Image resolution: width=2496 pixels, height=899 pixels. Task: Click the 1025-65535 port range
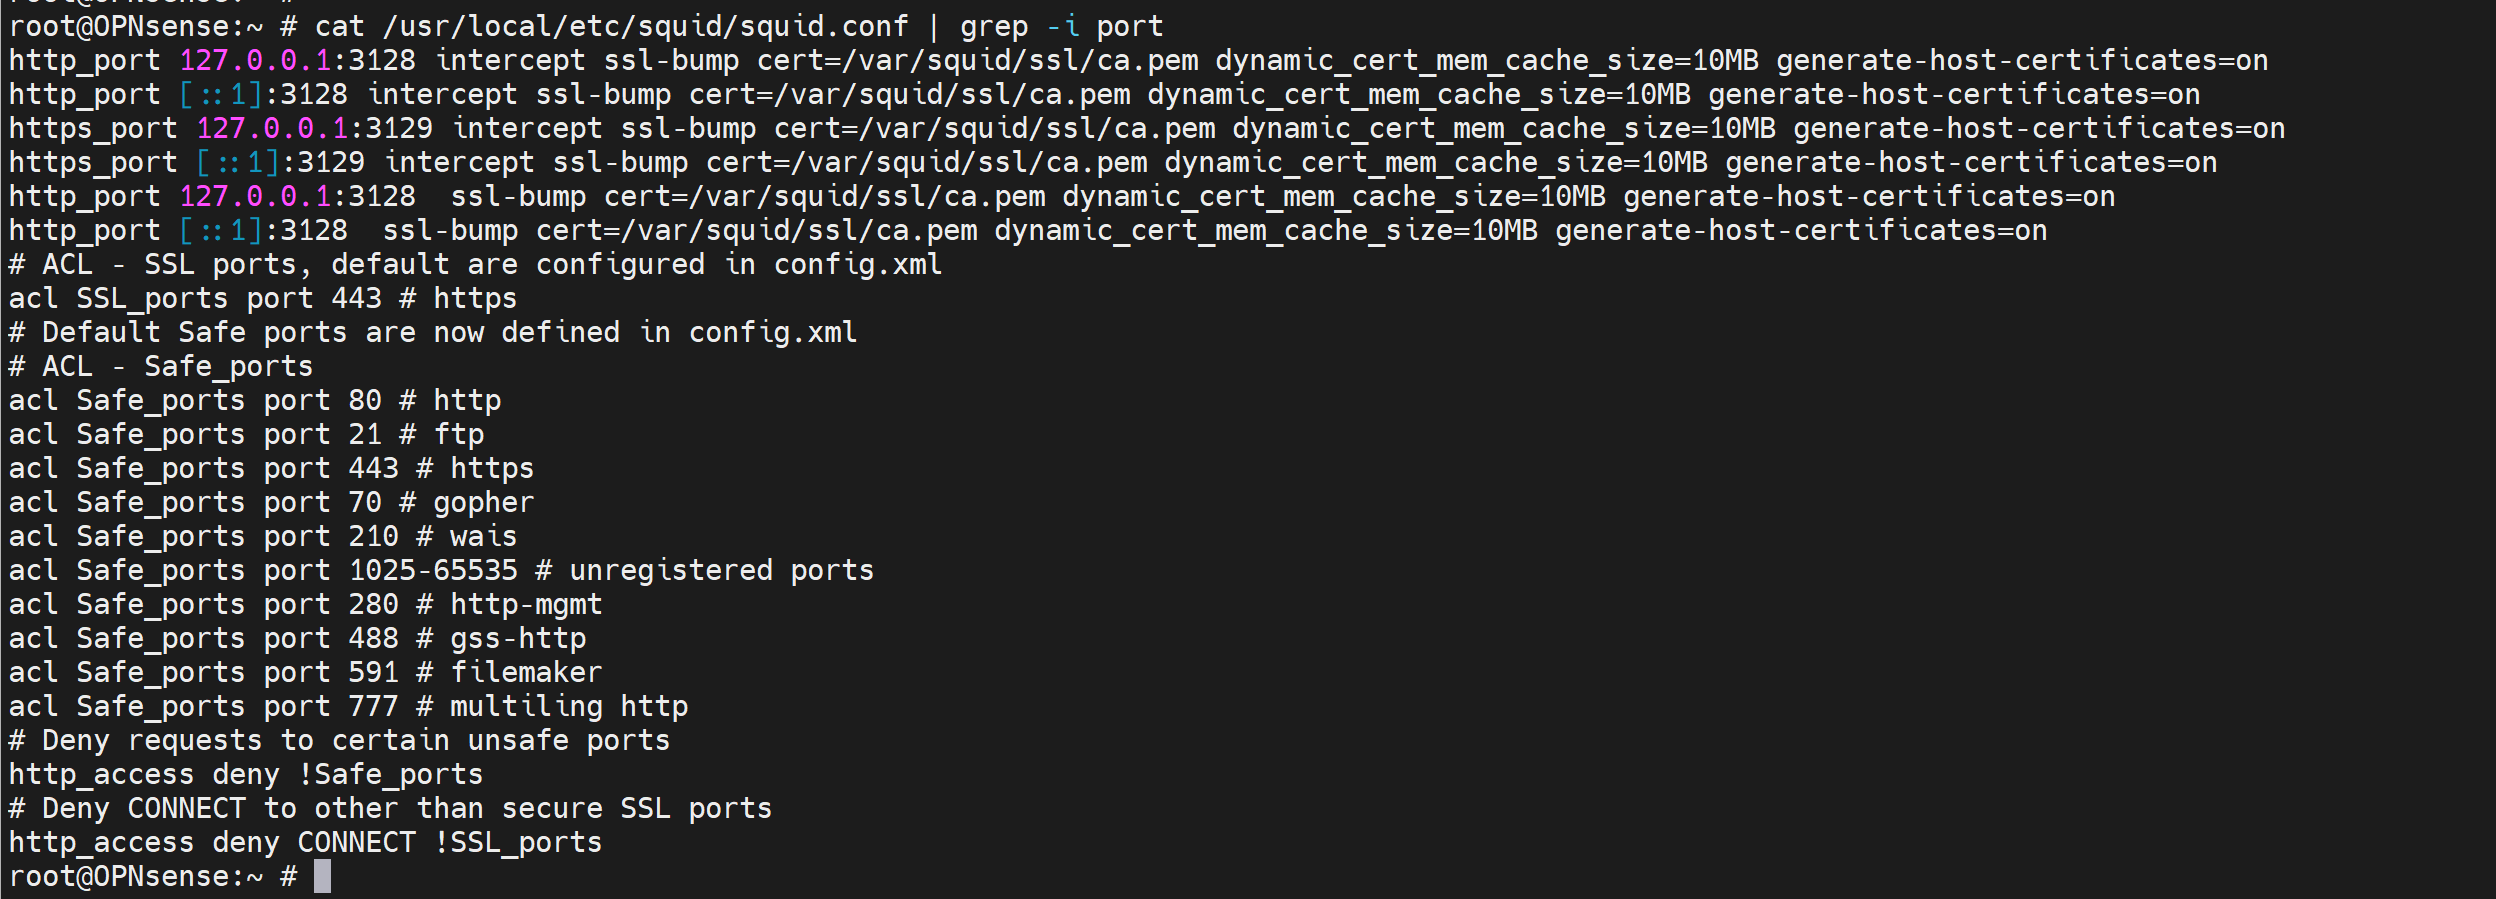[433, 571]
